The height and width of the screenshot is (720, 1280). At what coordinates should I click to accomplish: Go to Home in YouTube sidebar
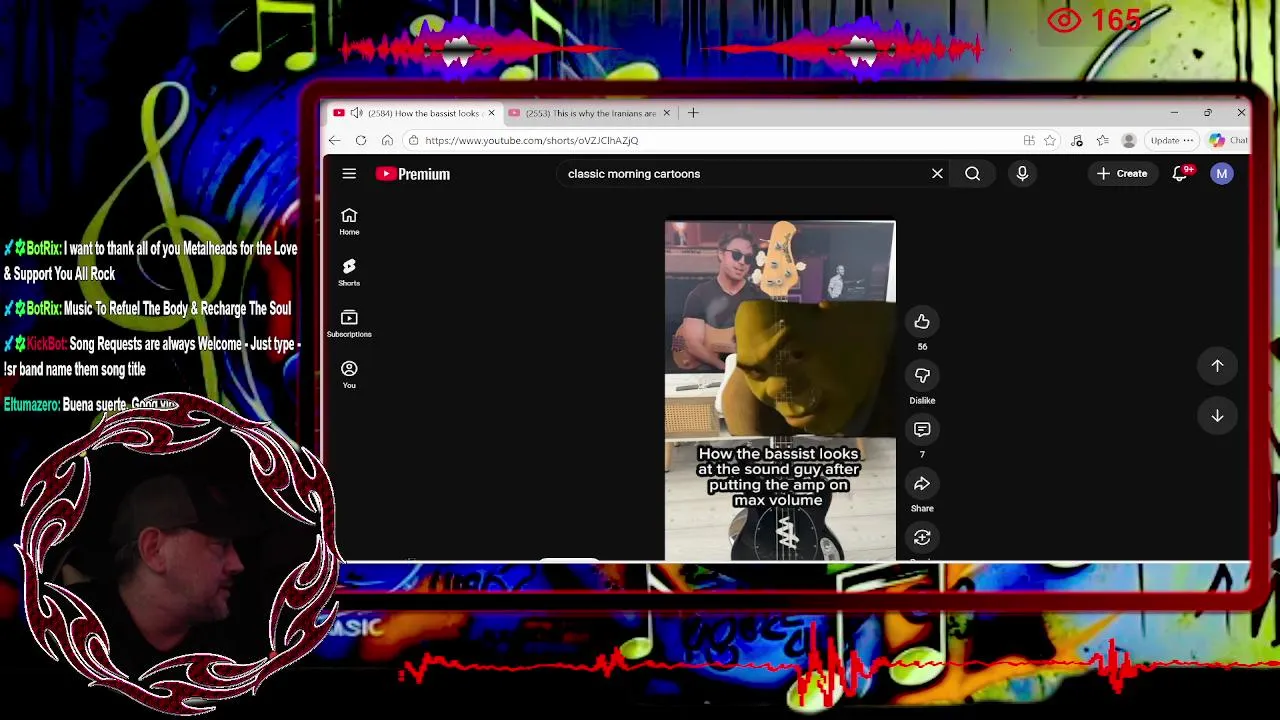[x=349, y=222]
